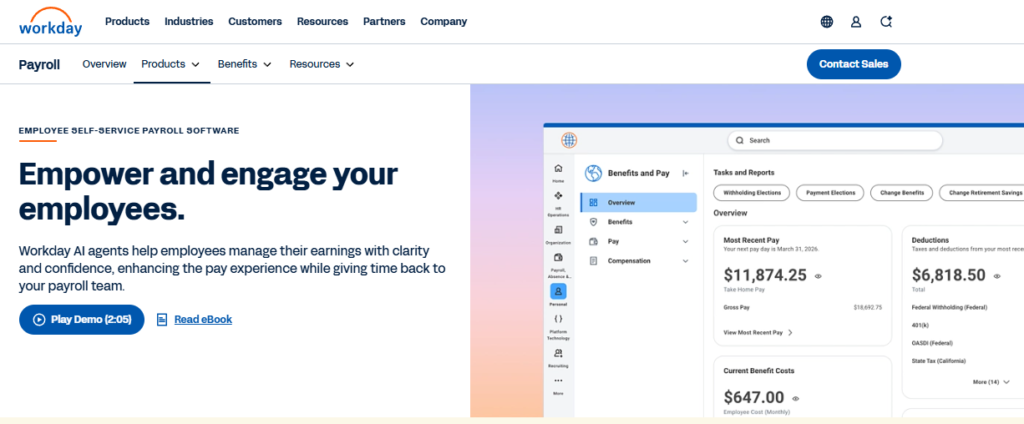Open Customers in top navigation
Screen dimensions: 1024x424
click(x=255, y=22)
